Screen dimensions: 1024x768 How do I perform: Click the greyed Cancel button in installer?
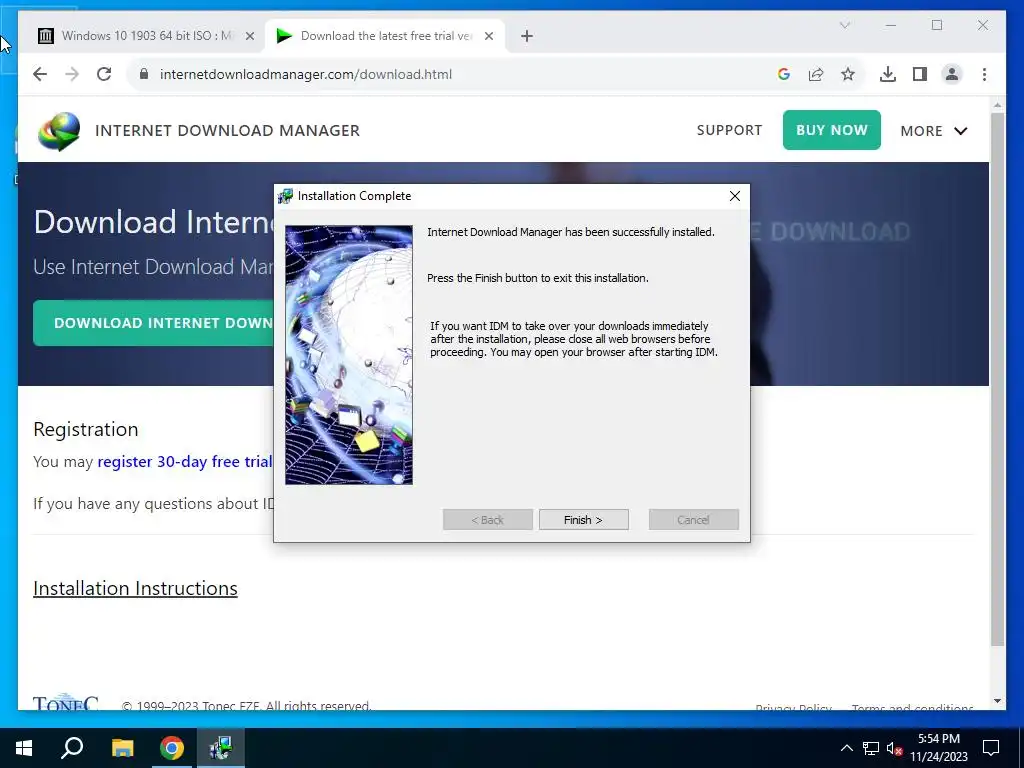tap(694, 520)
